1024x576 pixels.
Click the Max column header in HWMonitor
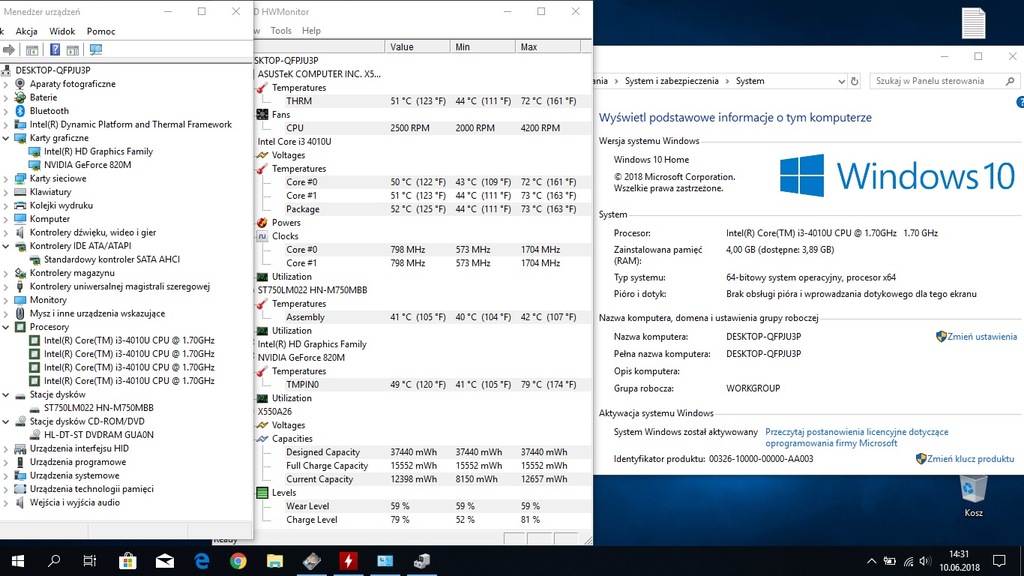click(547, 47)
